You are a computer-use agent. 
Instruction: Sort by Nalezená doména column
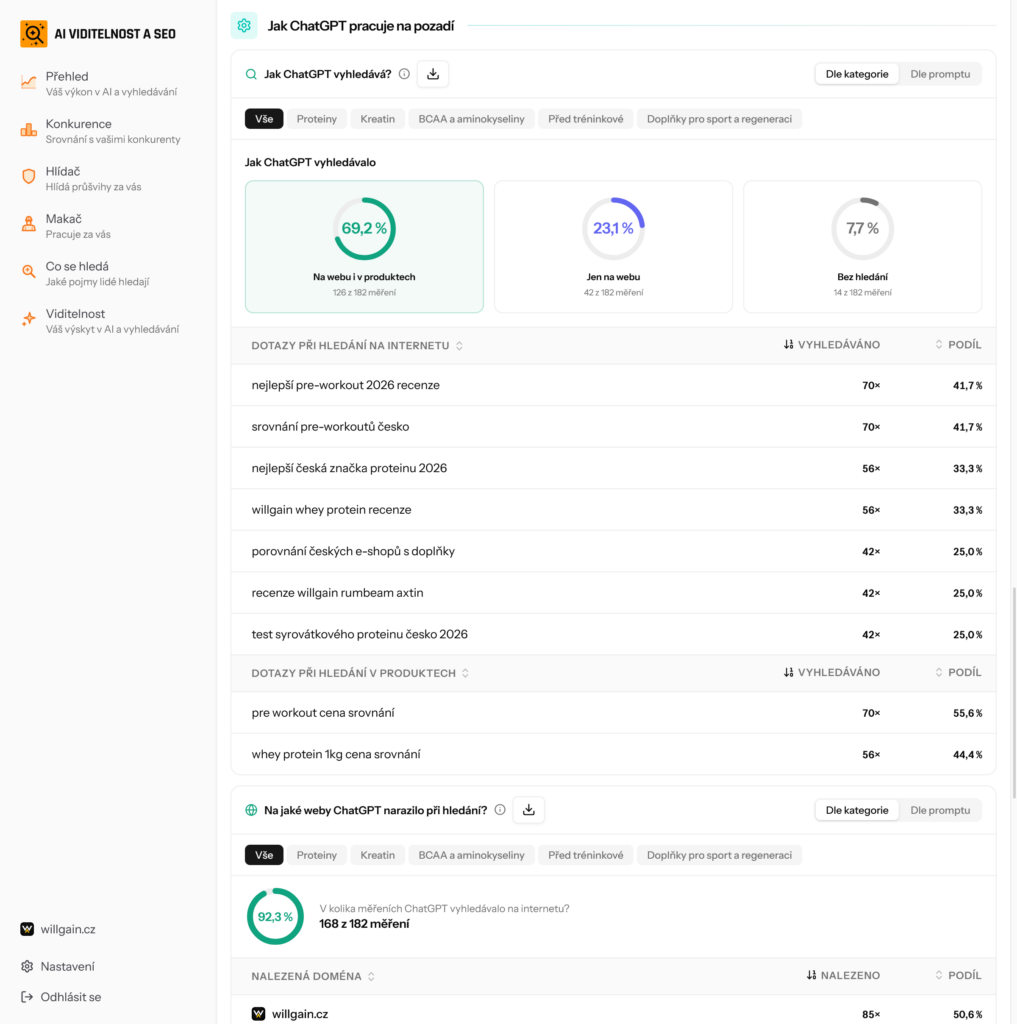click(x=314, y=976)
